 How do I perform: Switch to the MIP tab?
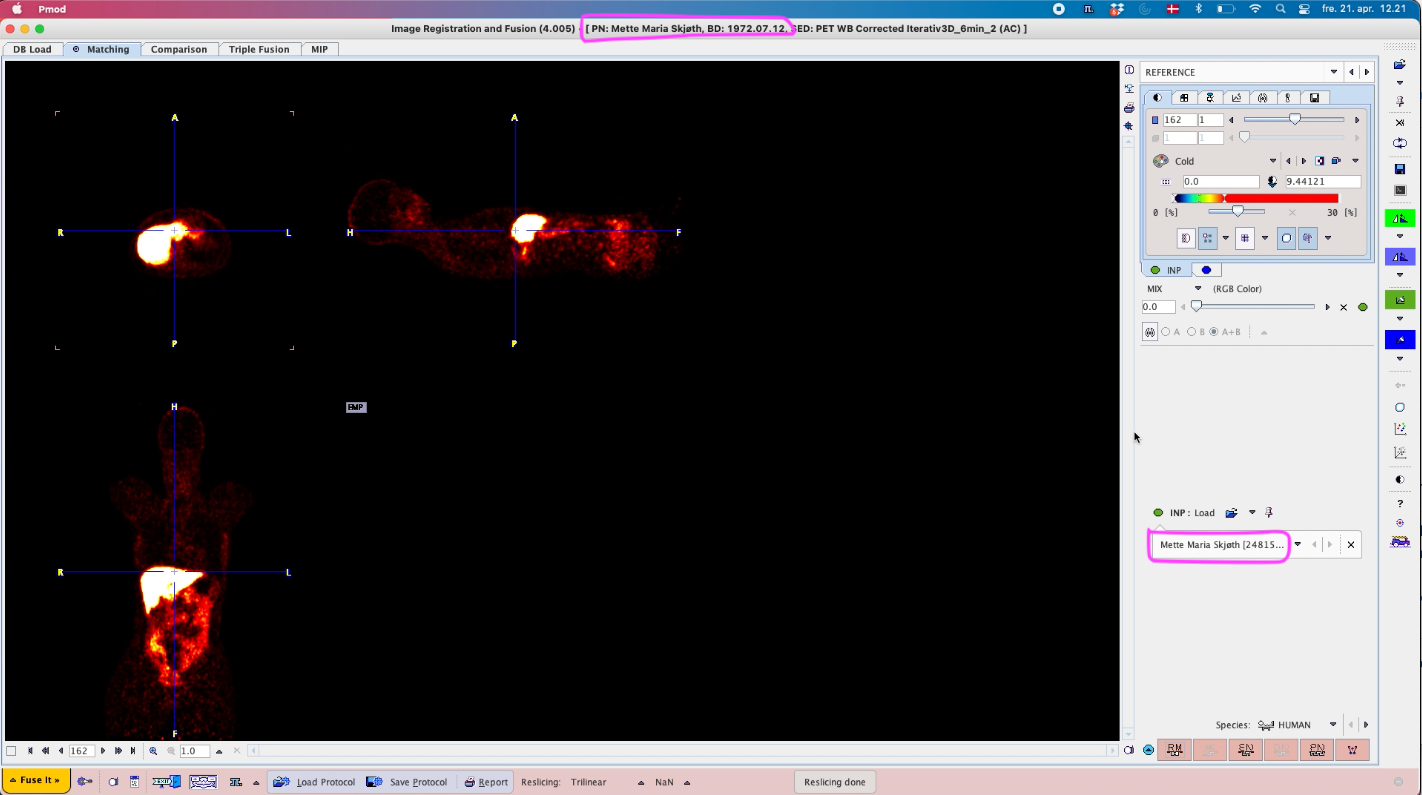coord(320,49)
